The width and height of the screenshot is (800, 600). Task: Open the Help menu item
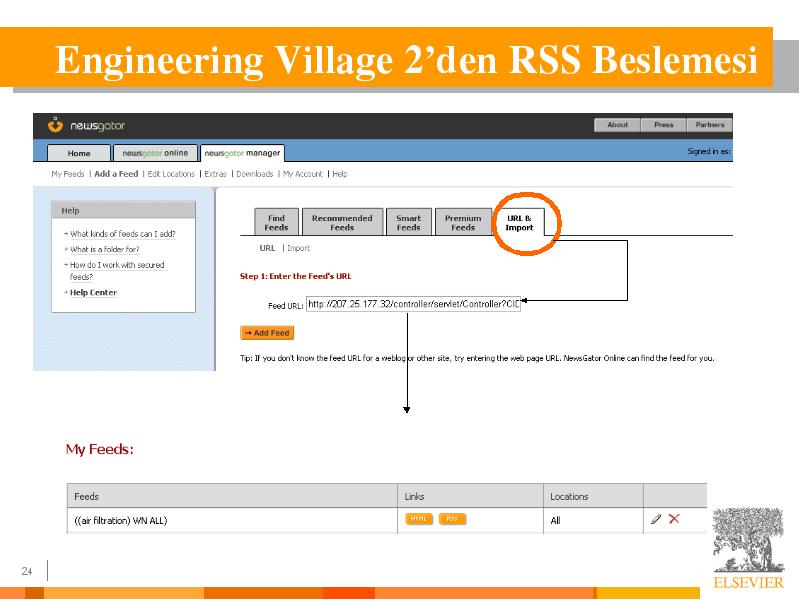(x=340, y=174)
